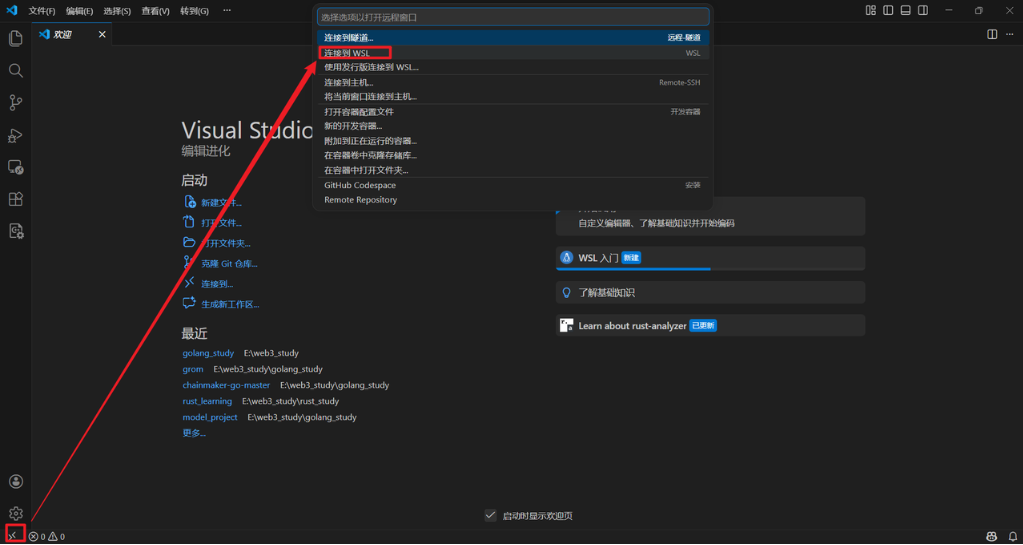Viewport: 1023px width, 545px height.
Task: Open the Remote Explorer view icon
Action: click(16, 167)
